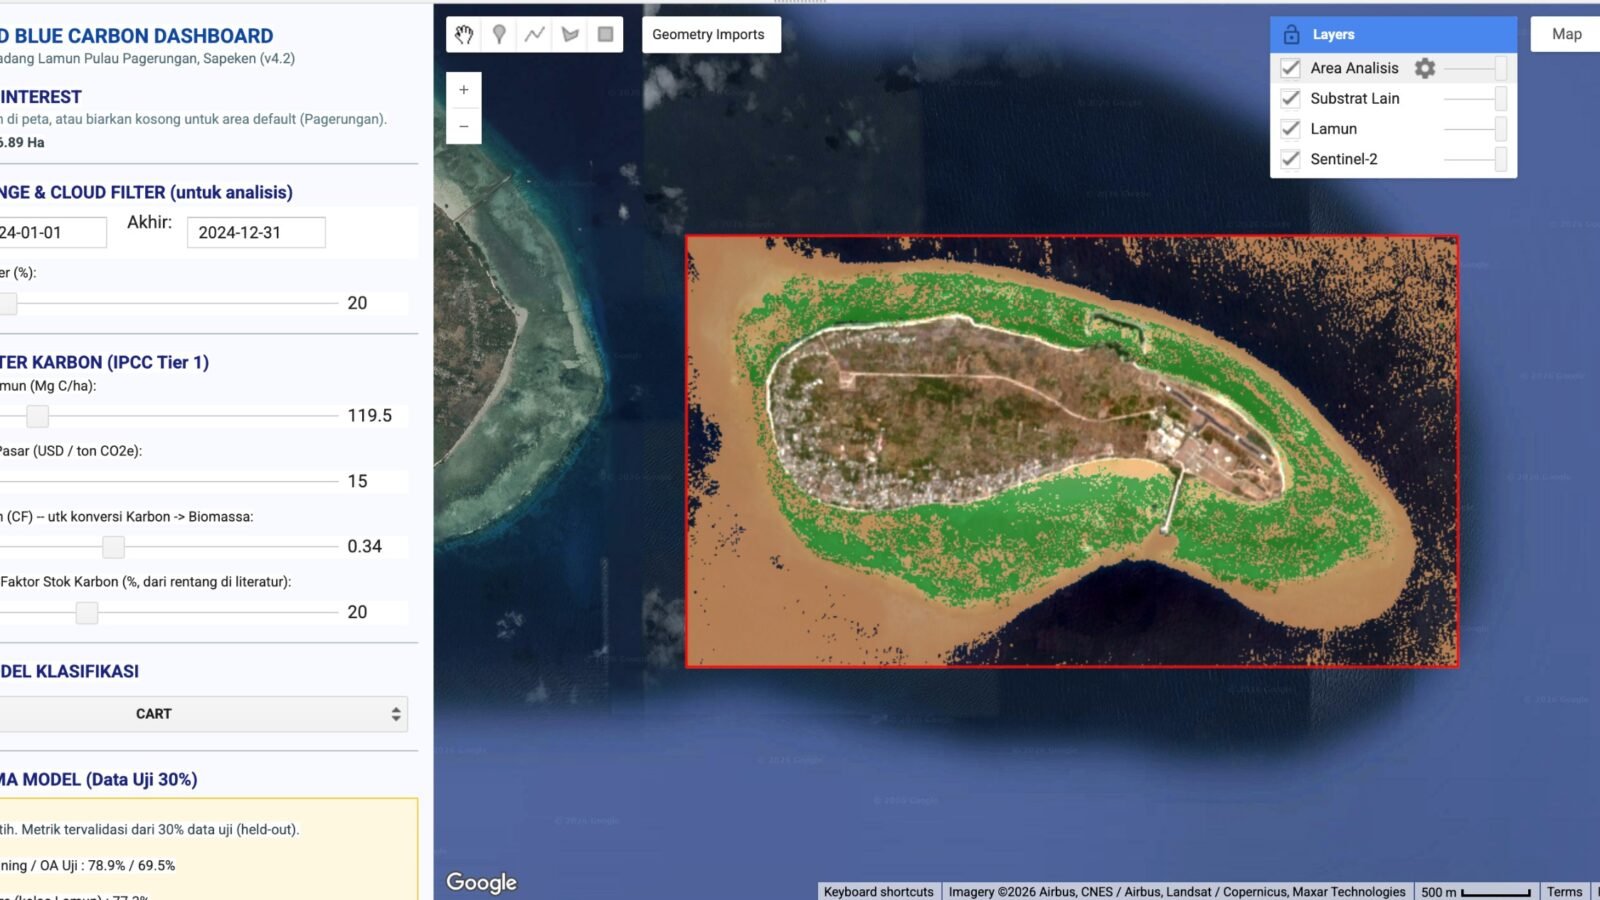Click the Faktor Stok Karbon slider
The height and width of the screenshot is (900, 1600).
(169, 612)
